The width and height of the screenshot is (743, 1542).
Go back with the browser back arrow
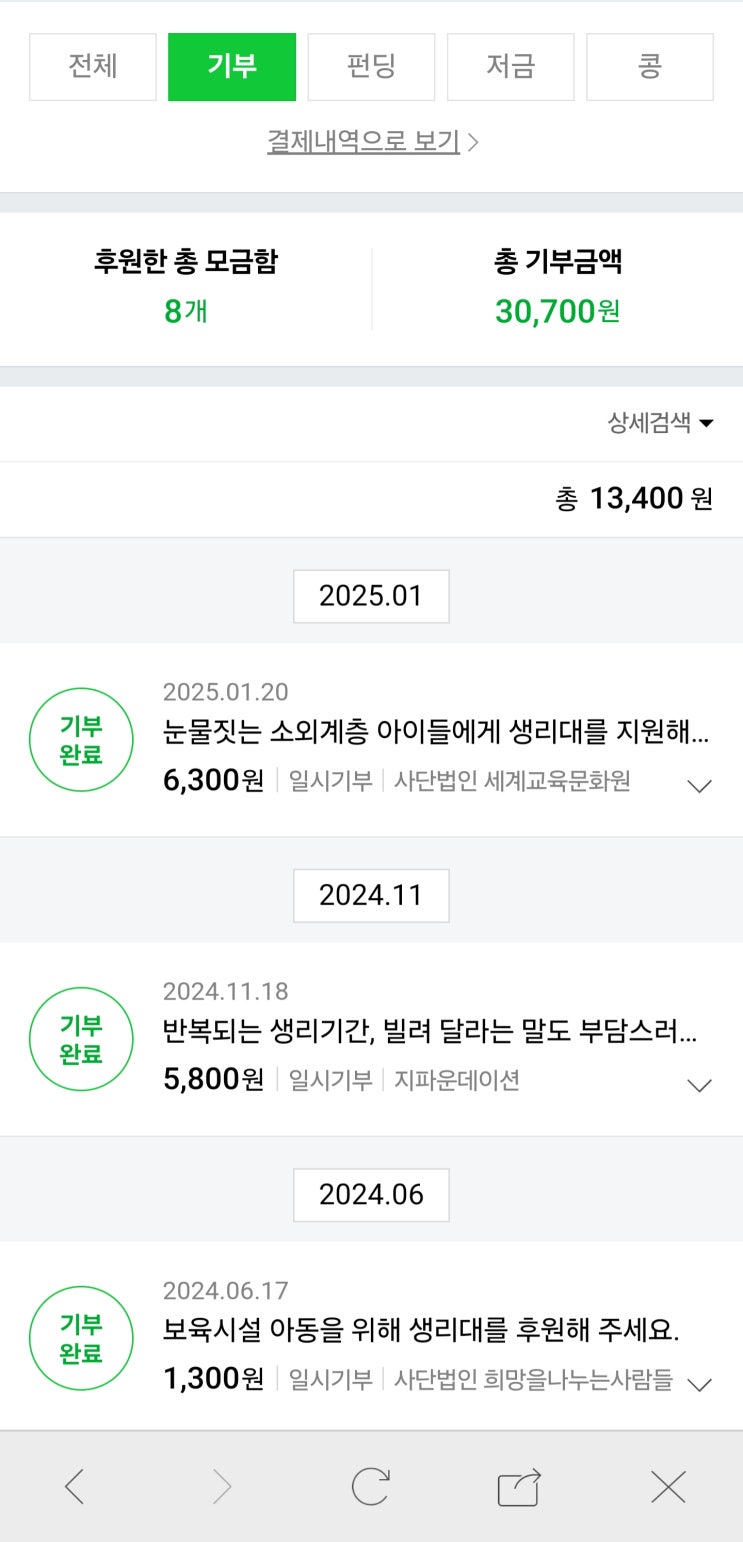(75, 1487)
